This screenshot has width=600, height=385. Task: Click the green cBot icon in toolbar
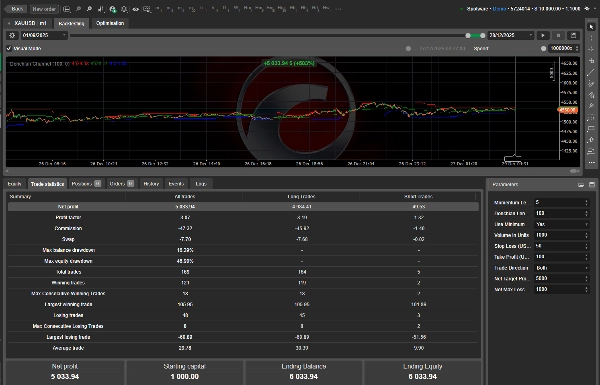click(x=112, y=9)
